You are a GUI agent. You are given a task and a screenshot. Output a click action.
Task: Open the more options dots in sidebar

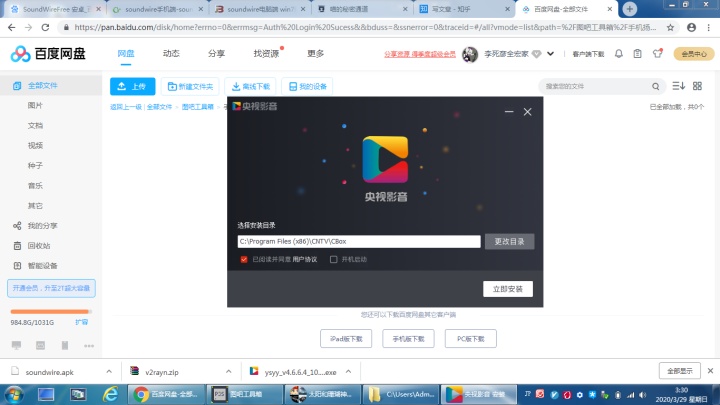click(89, 346)
